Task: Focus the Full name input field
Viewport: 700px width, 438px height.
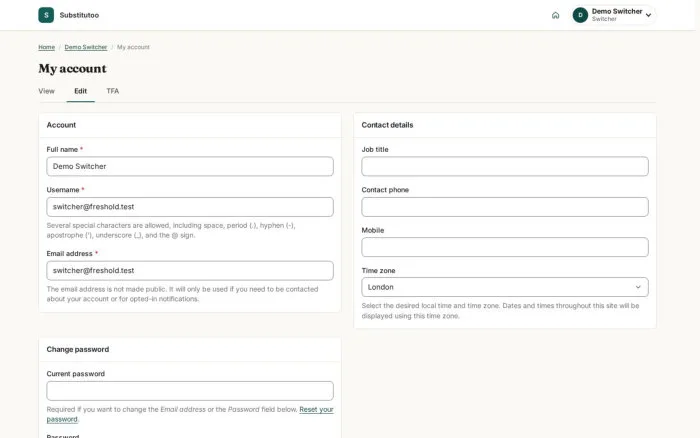Action: coord(190,166)
